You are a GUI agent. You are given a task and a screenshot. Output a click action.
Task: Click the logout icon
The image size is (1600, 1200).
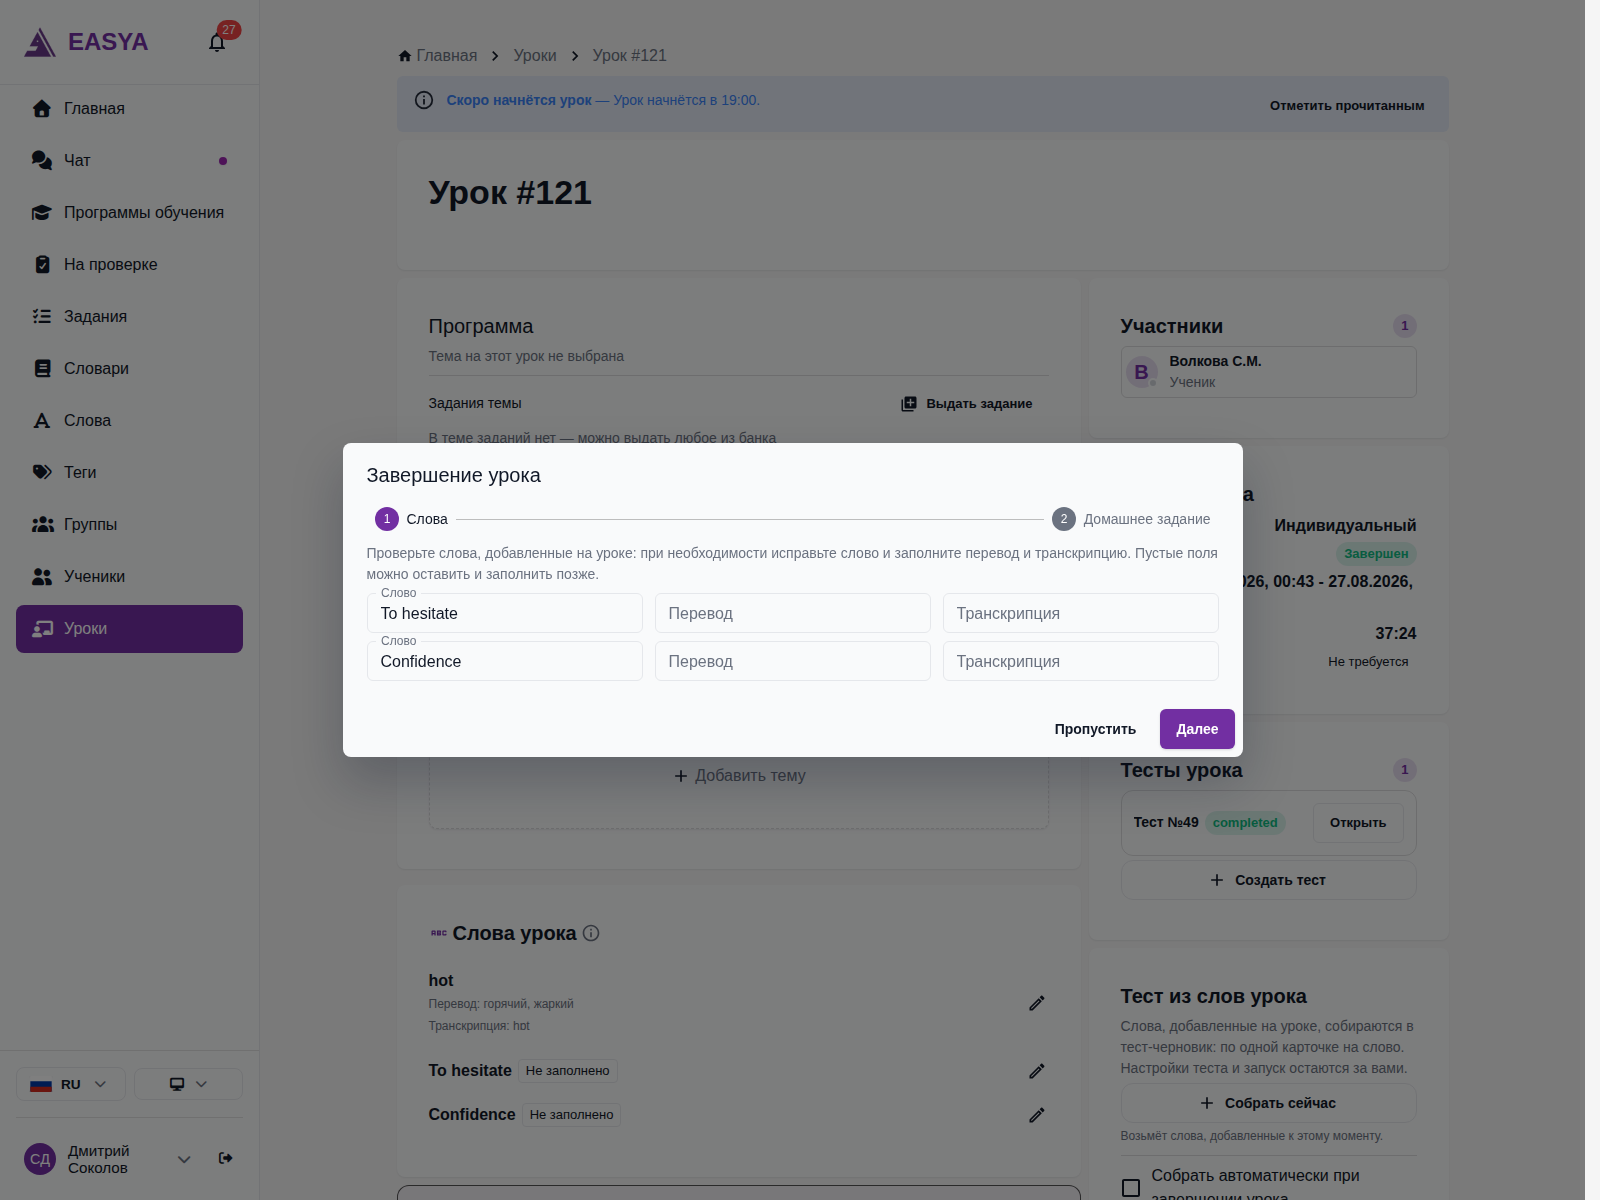pyautogui.click(x=226, y=1158)
